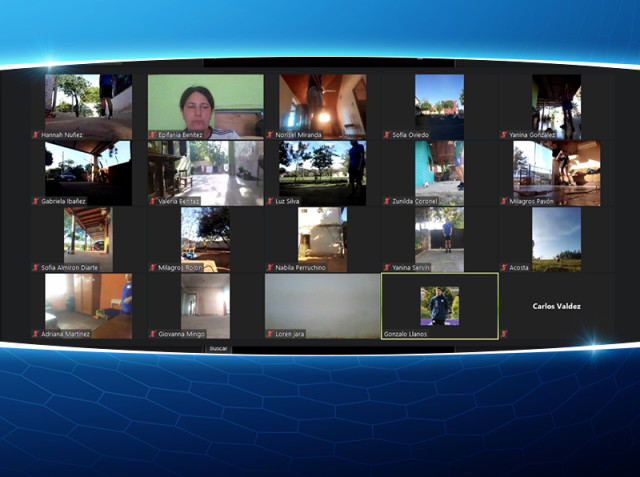The width and height of the screenshot is (640, 477).
Task: Click the Buscar search field
Action: pyautogui.click(x=219, y=349)
